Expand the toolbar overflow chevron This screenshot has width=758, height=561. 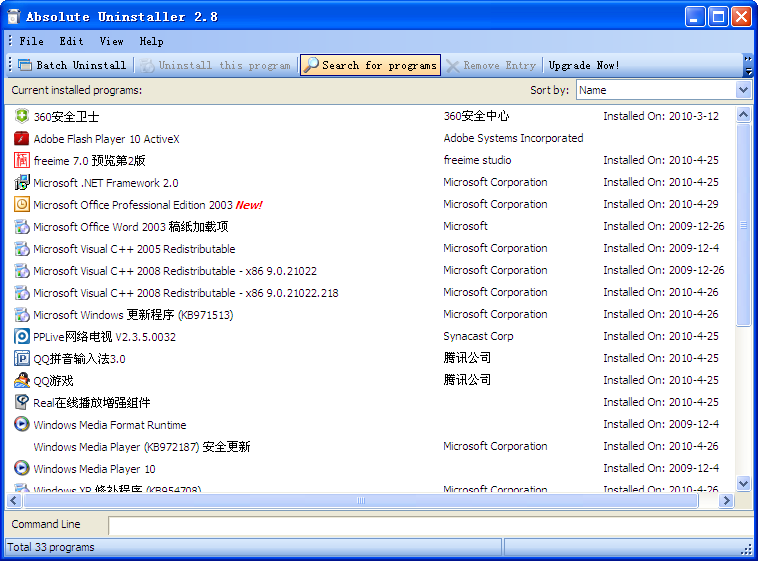748,66
